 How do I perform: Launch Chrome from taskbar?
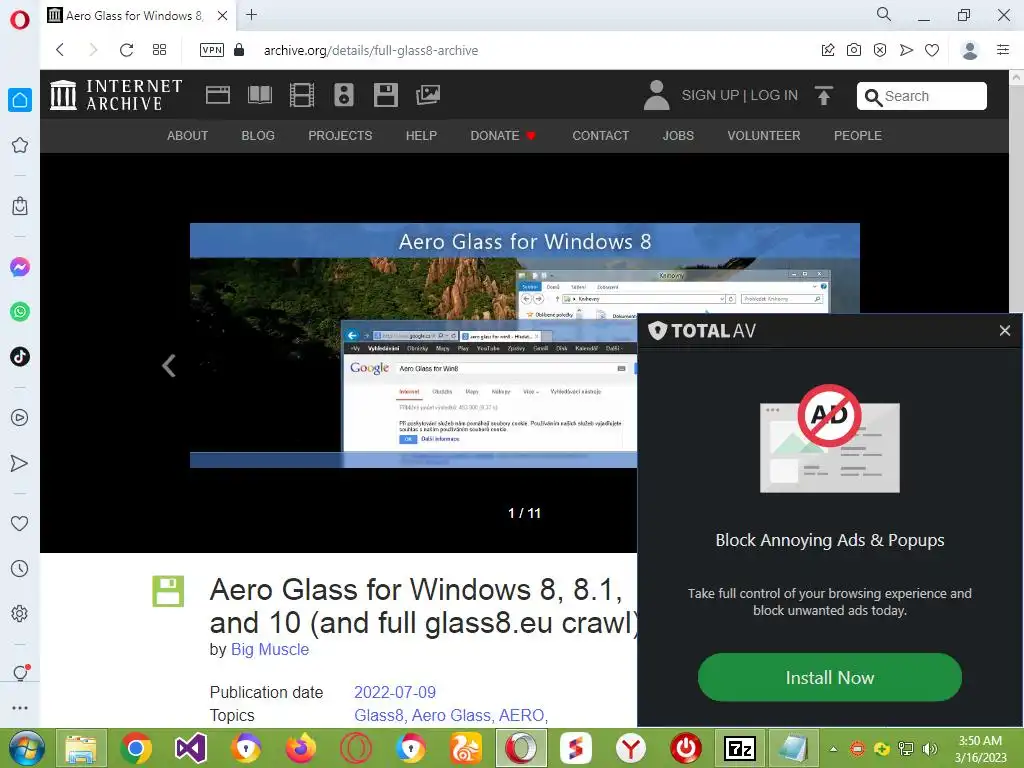136,748
